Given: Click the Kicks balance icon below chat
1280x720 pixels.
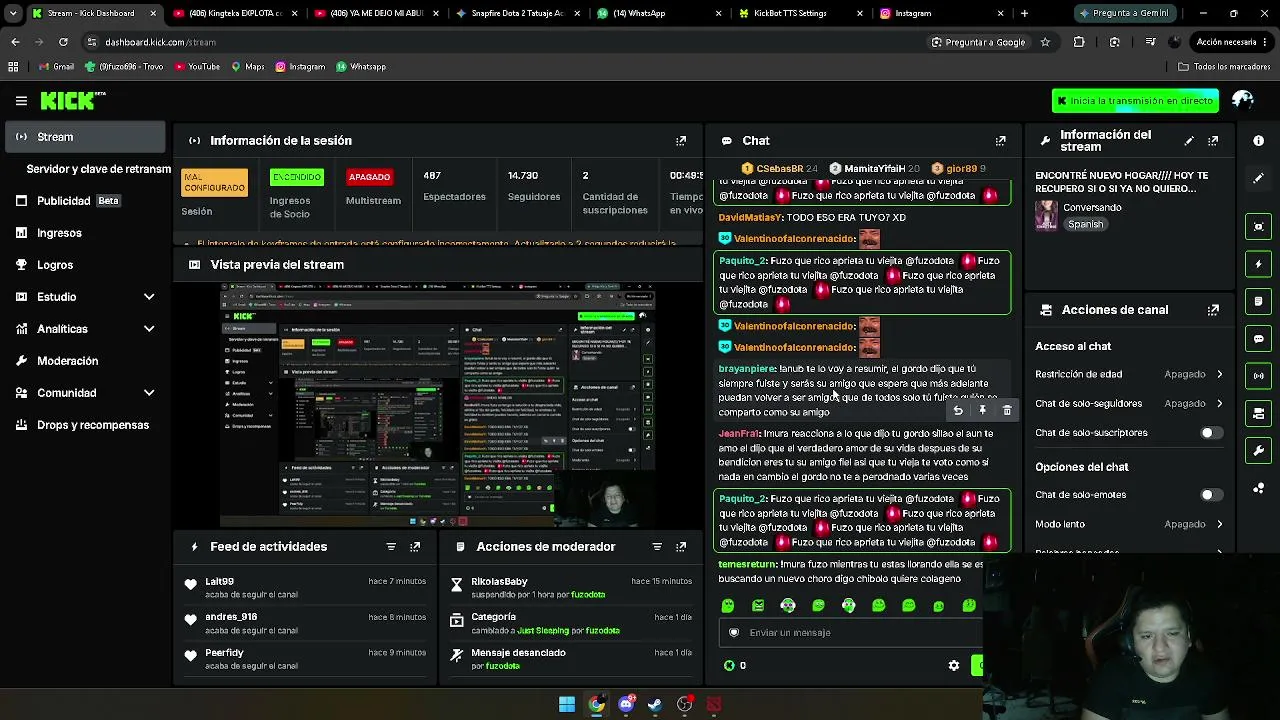Looking at the screenshot, I should click(x=729, y=665).
